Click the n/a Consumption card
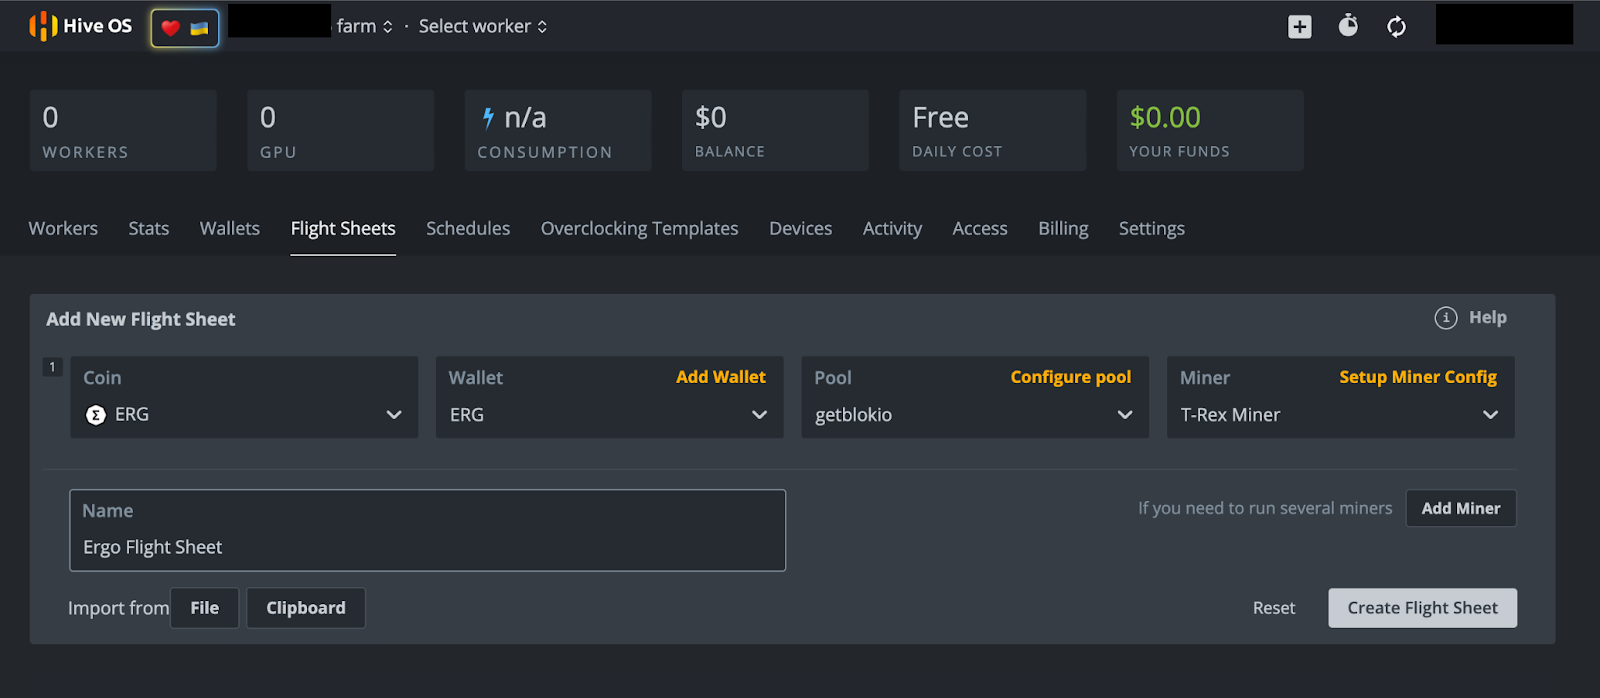This screenshot has height=698, width=1600. click(x=558, y=130)
